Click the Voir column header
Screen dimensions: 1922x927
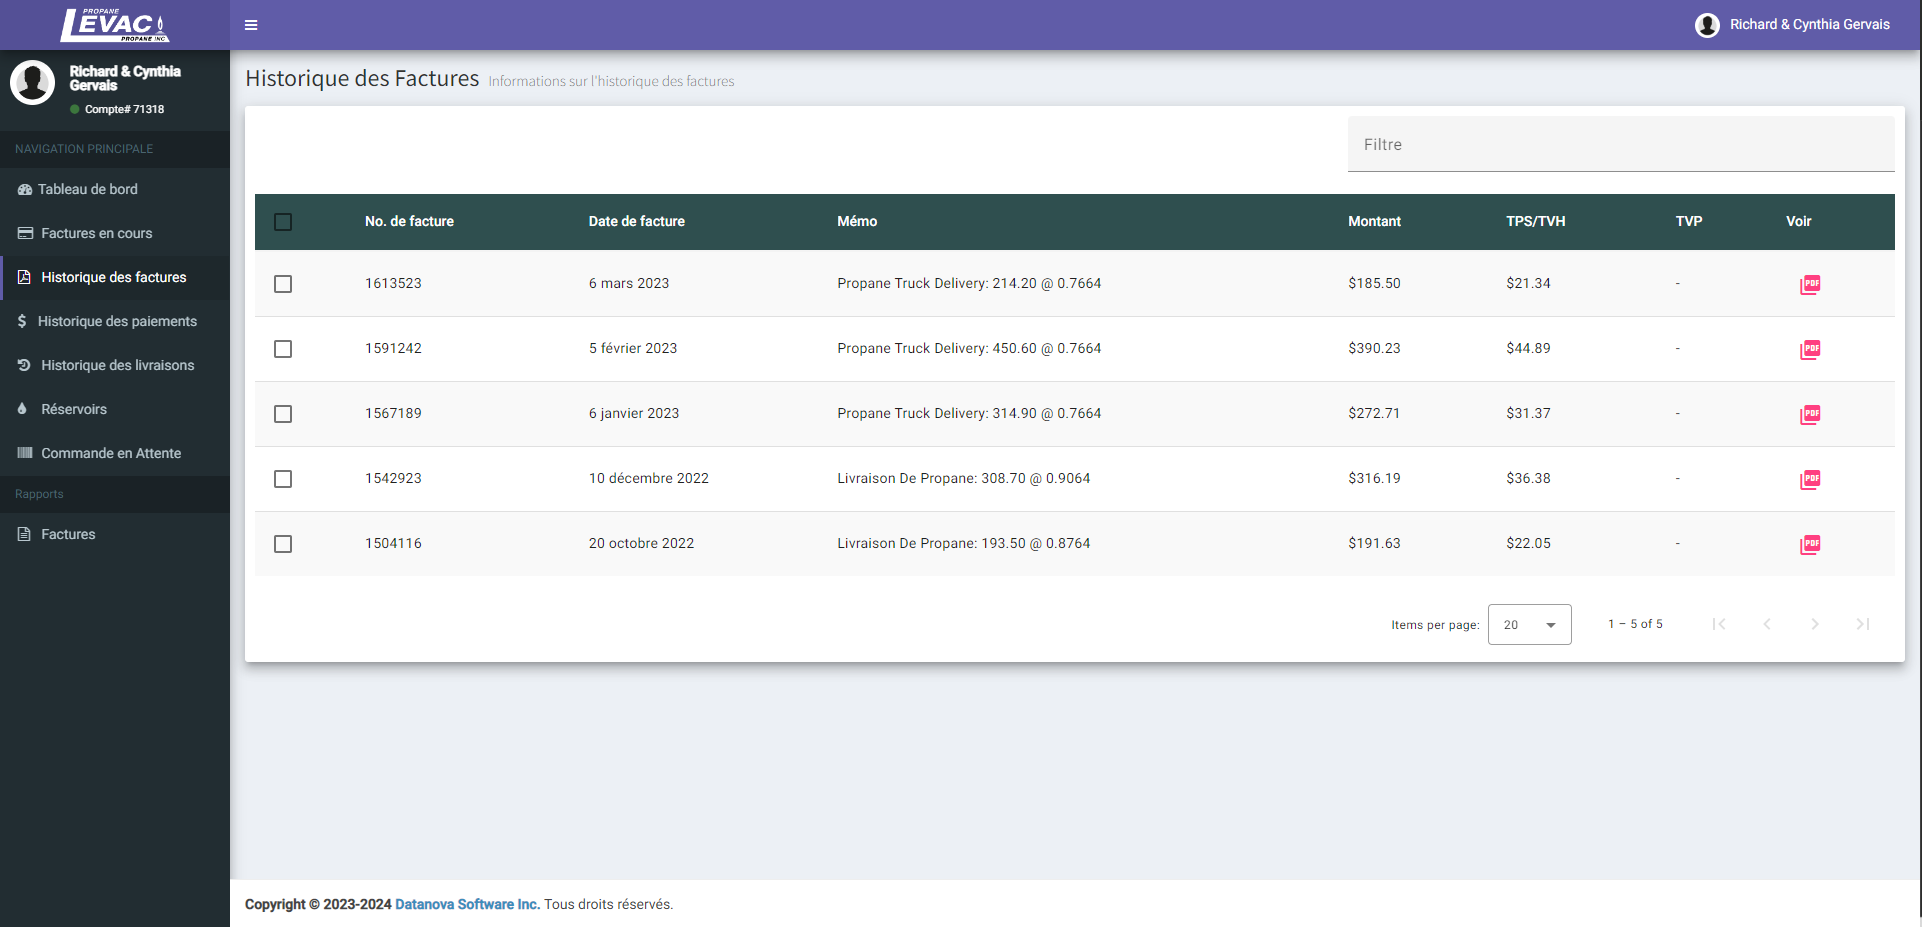pos(1798,221)
